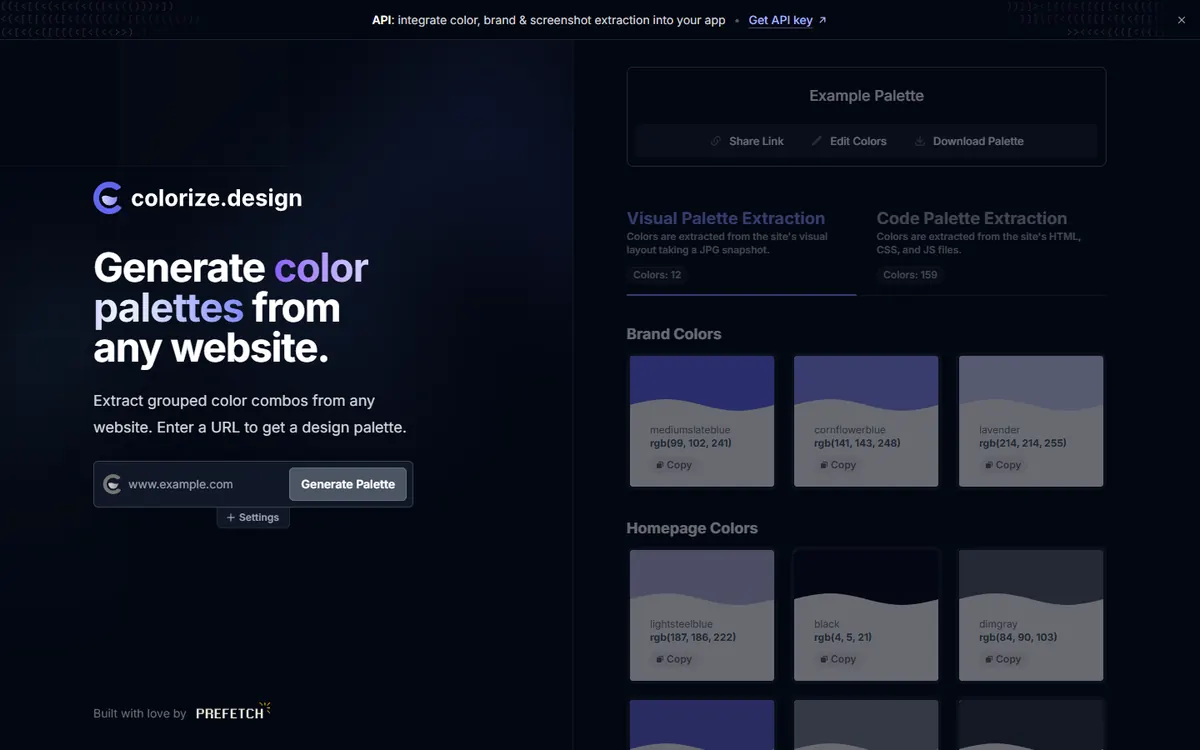
Task: Copy the black color value
Action: [x=838, y=659]
